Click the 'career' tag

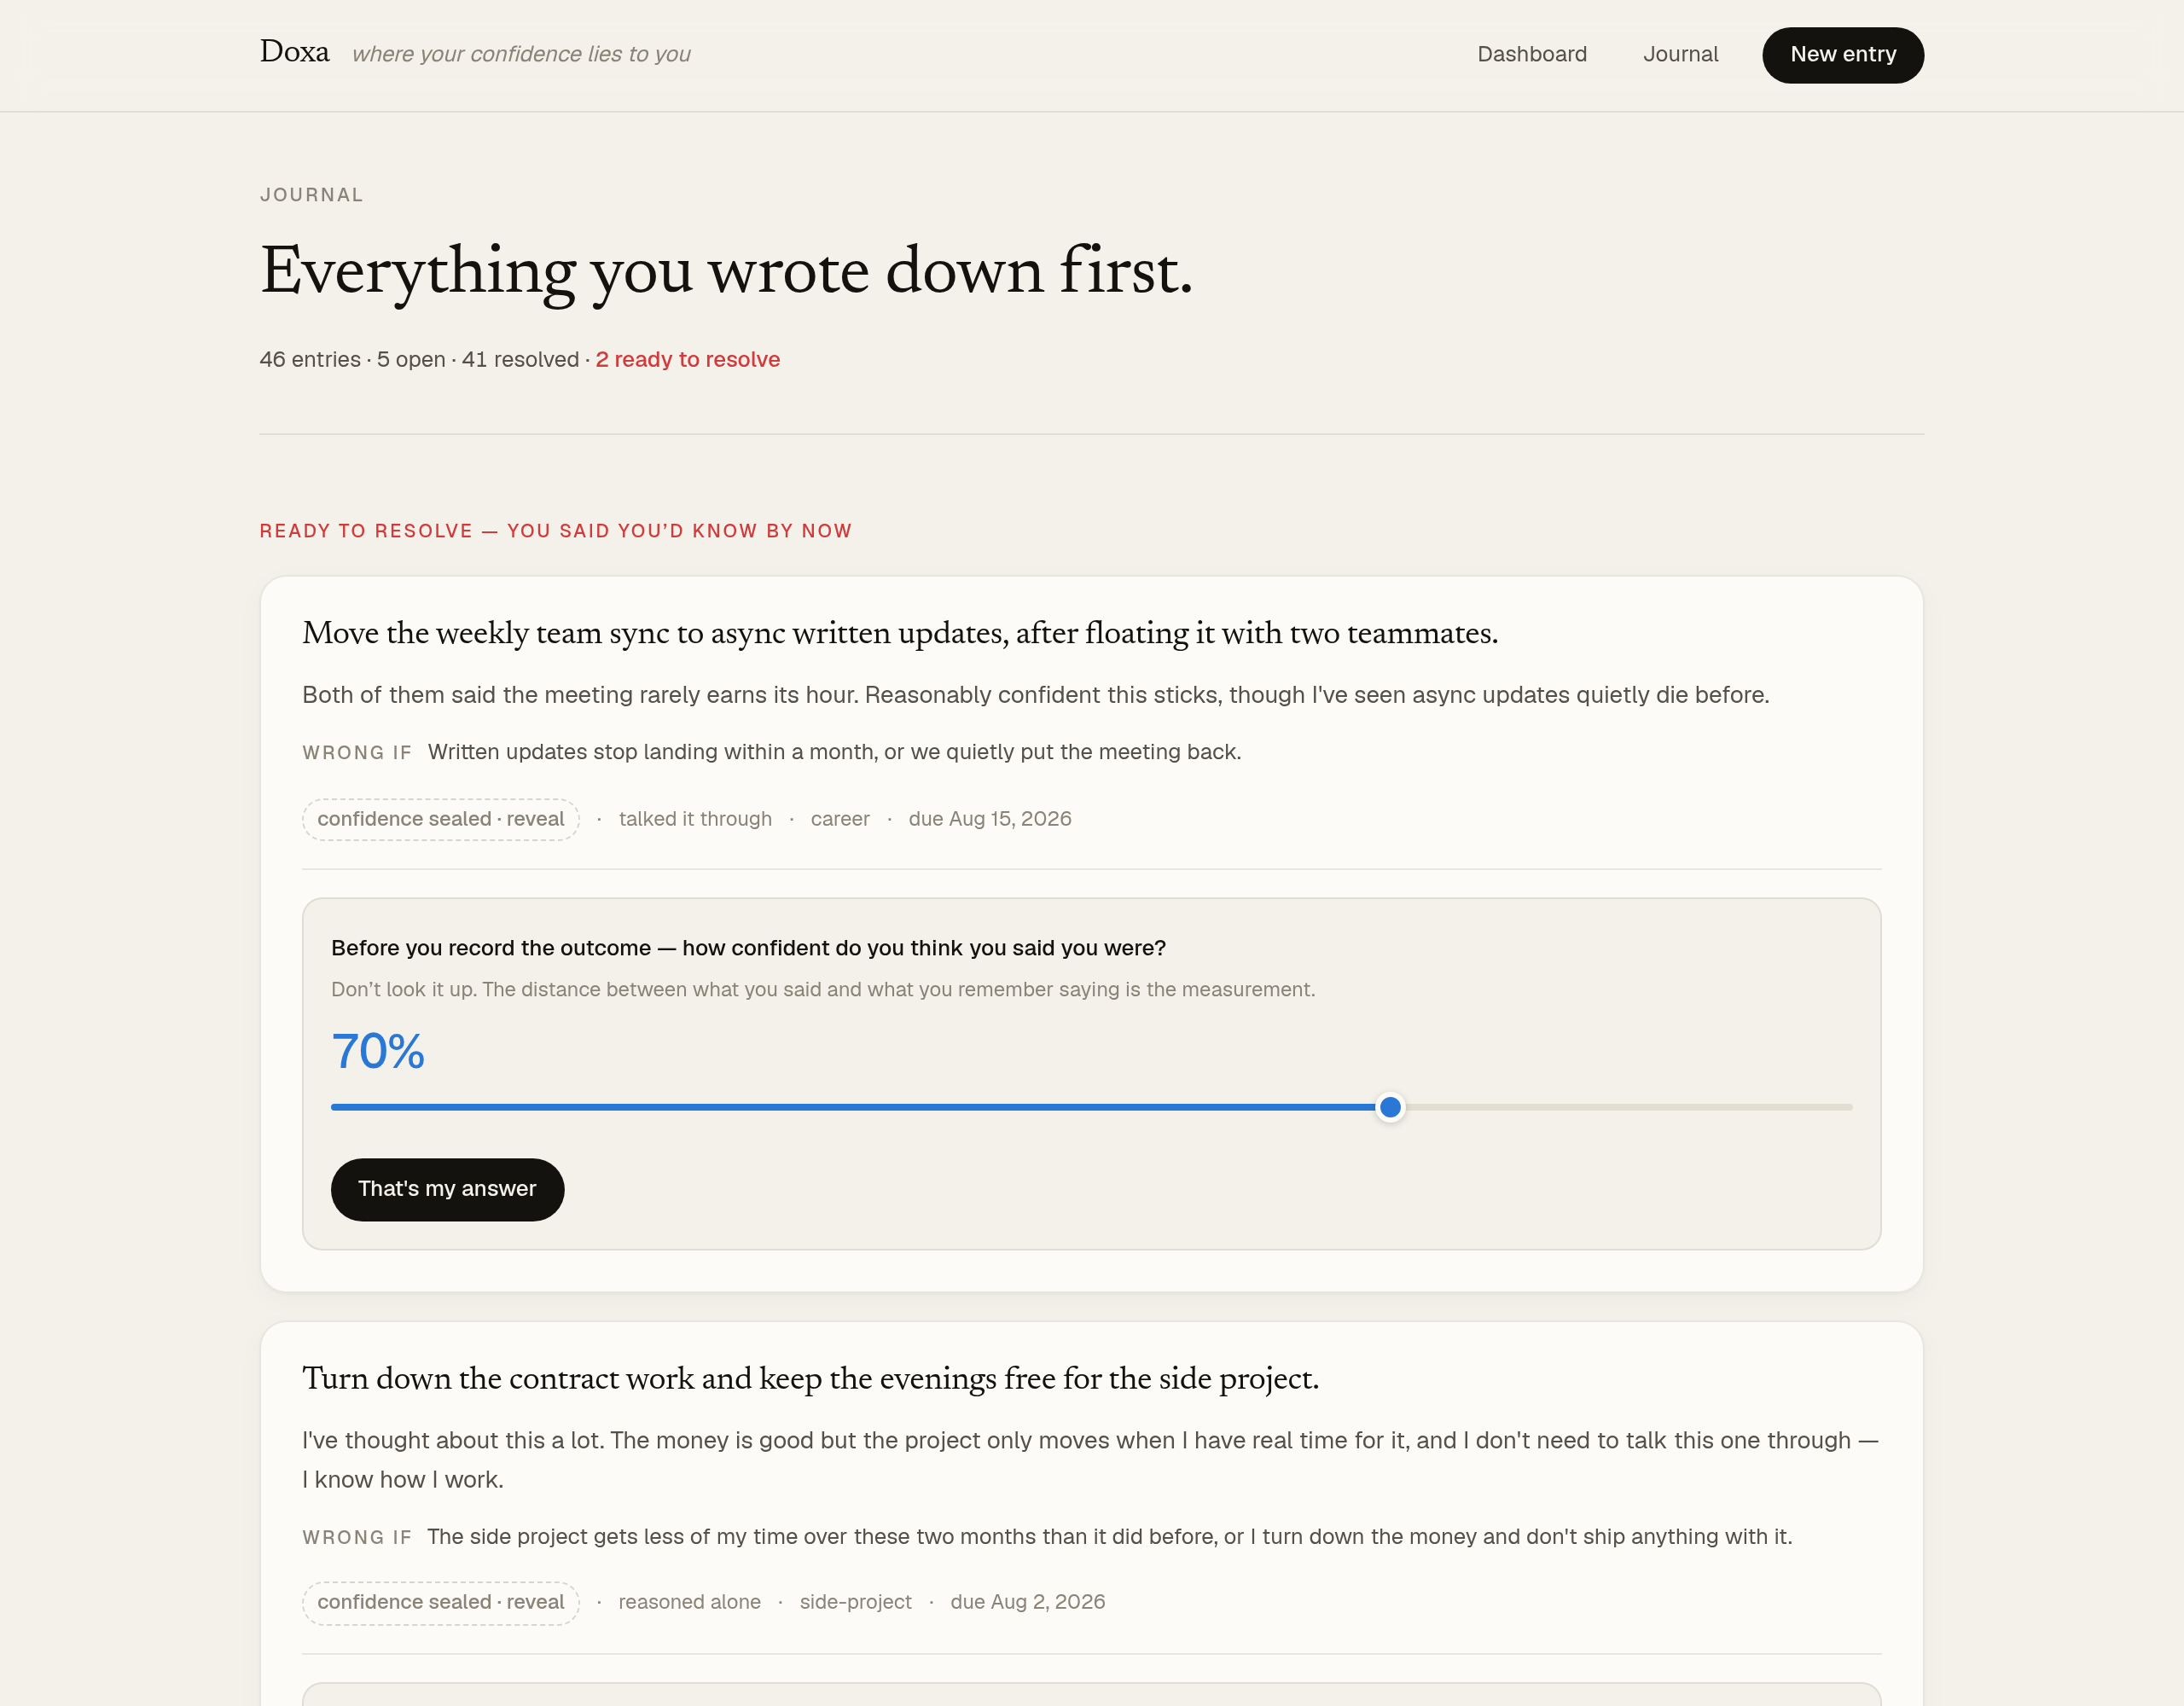tap(840, 819)
